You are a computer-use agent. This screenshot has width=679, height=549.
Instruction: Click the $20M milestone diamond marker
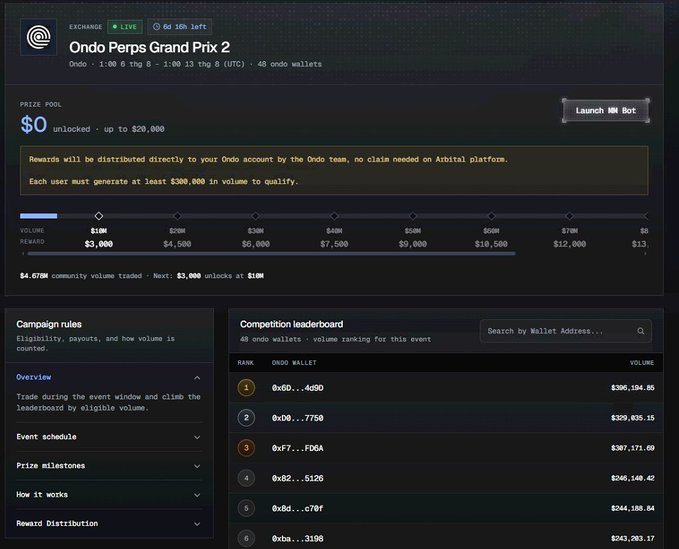pyautogui.click(x=177, y=216)
